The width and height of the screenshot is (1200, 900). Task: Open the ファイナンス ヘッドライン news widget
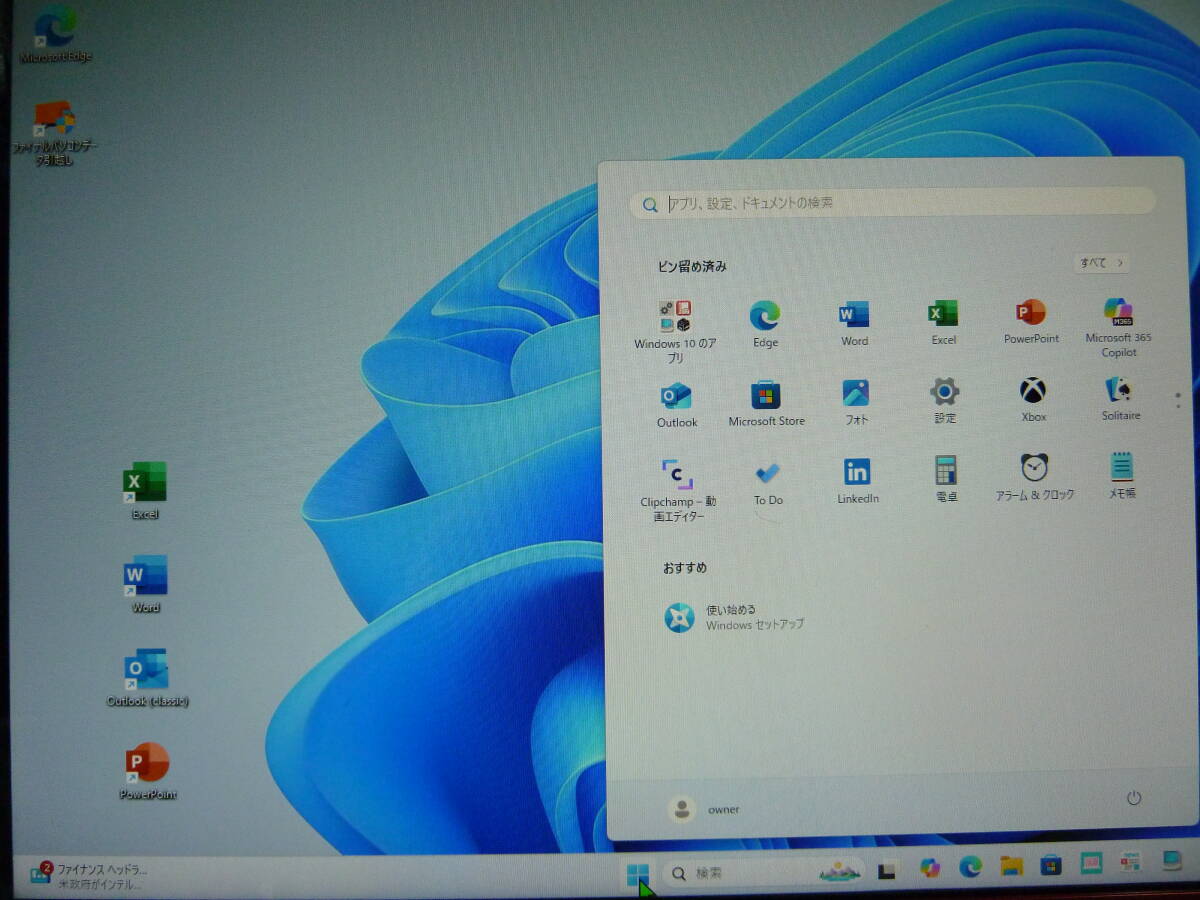[x=90, y=876]
